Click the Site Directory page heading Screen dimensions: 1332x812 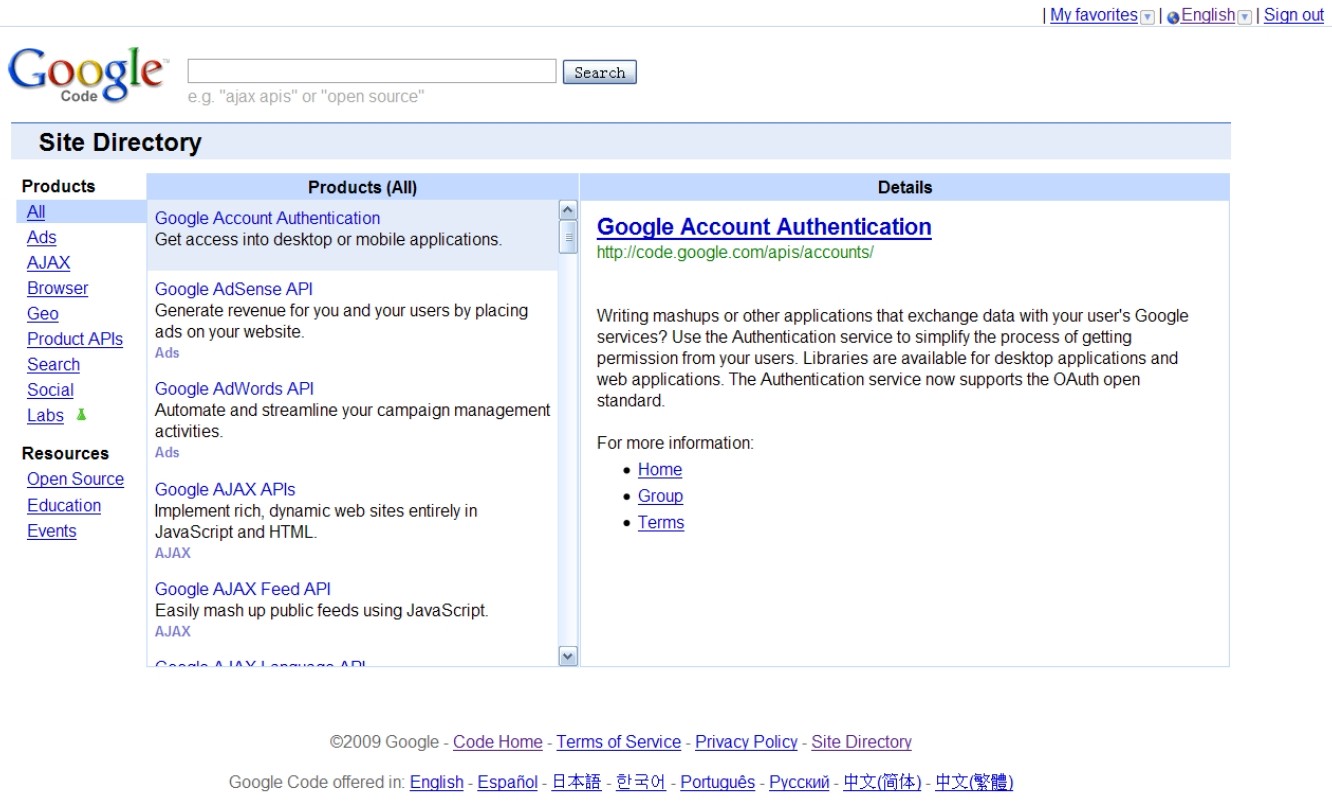(x=120, y=143)
